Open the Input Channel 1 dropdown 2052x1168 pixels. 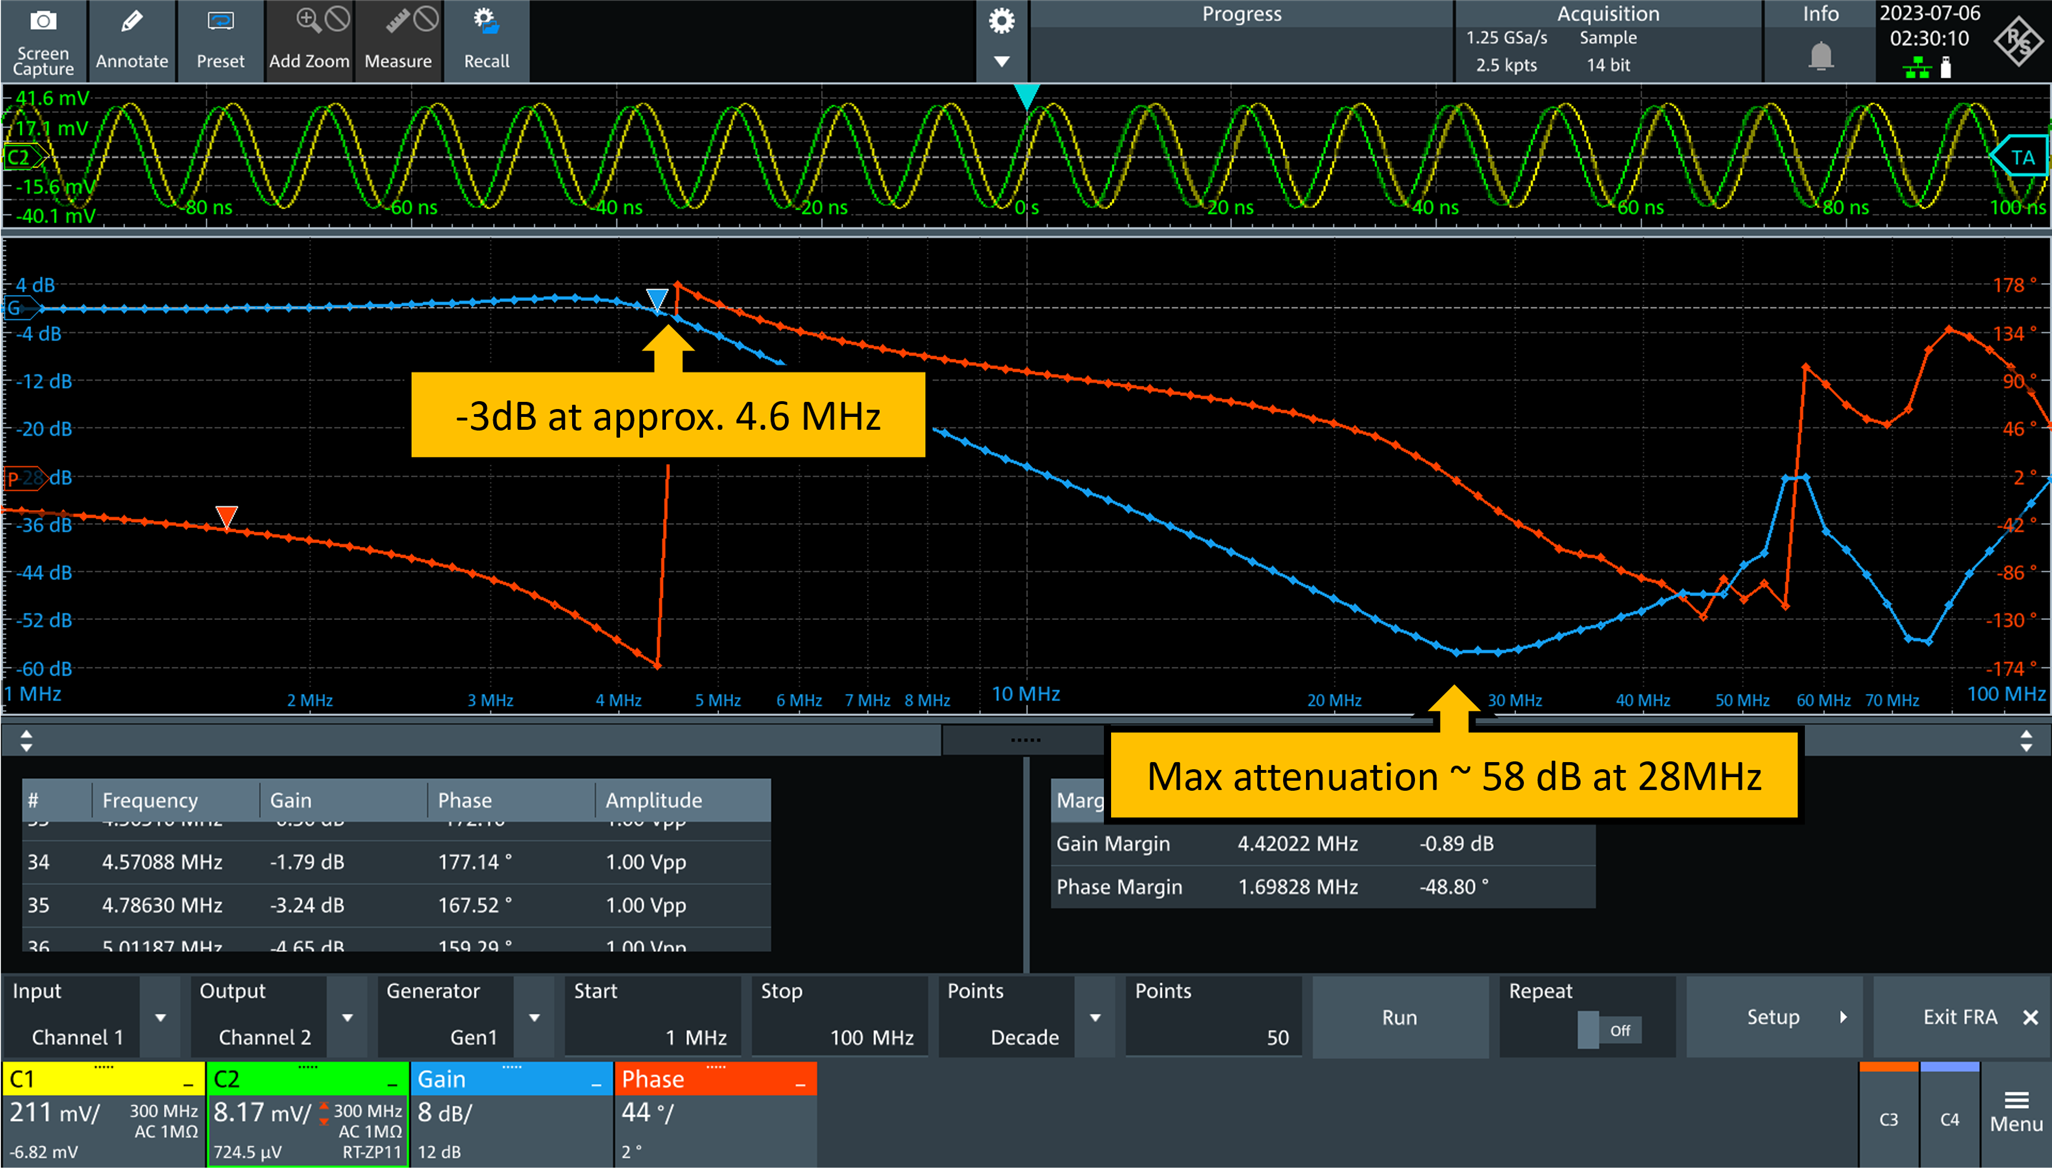(160, 1018)
